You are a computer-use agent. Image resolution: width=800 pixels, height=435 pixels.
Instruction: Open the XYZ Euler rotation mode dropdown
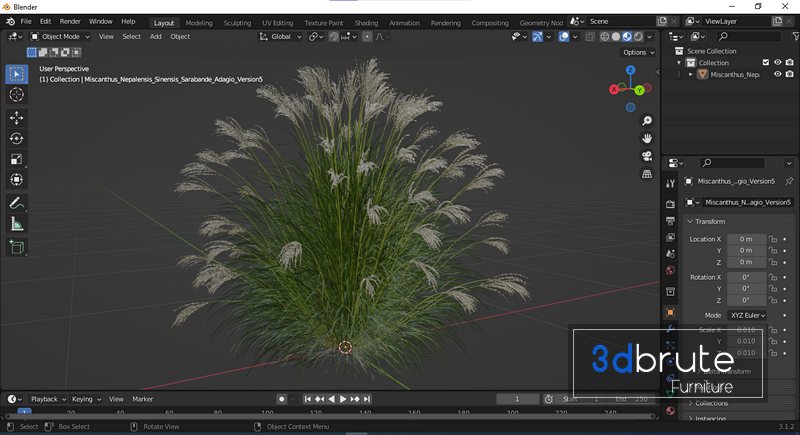point(747,316)
